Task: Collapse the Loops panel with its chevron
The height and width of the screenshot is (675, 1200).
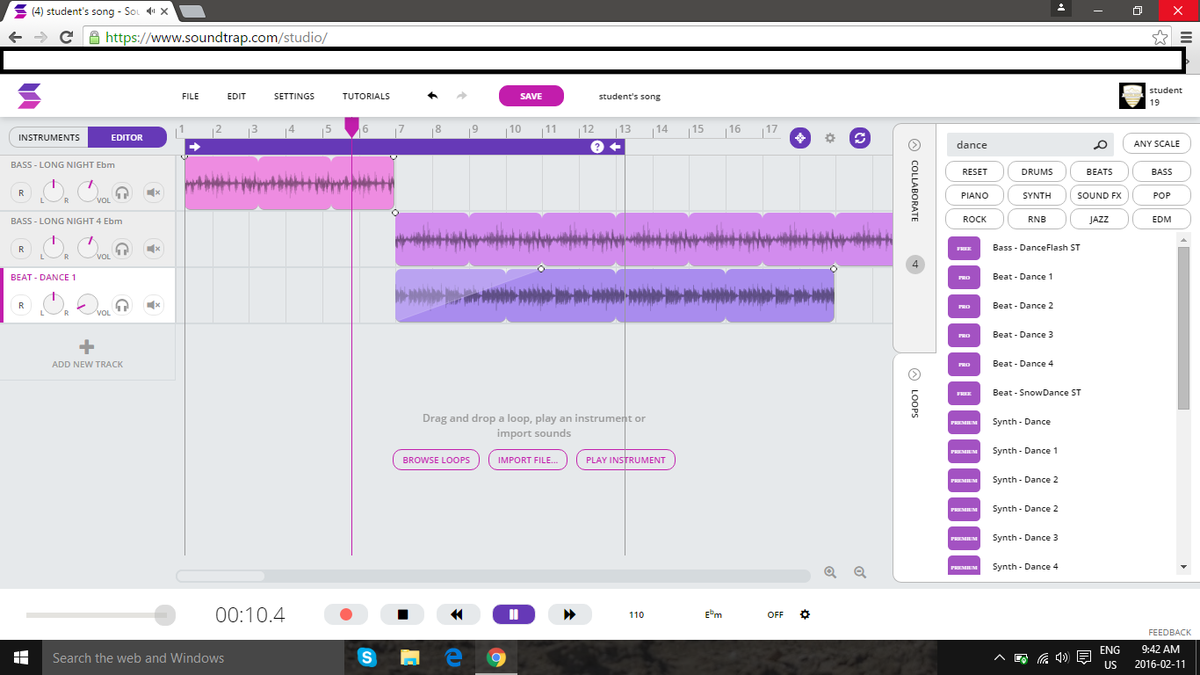Action: point(914,374)
